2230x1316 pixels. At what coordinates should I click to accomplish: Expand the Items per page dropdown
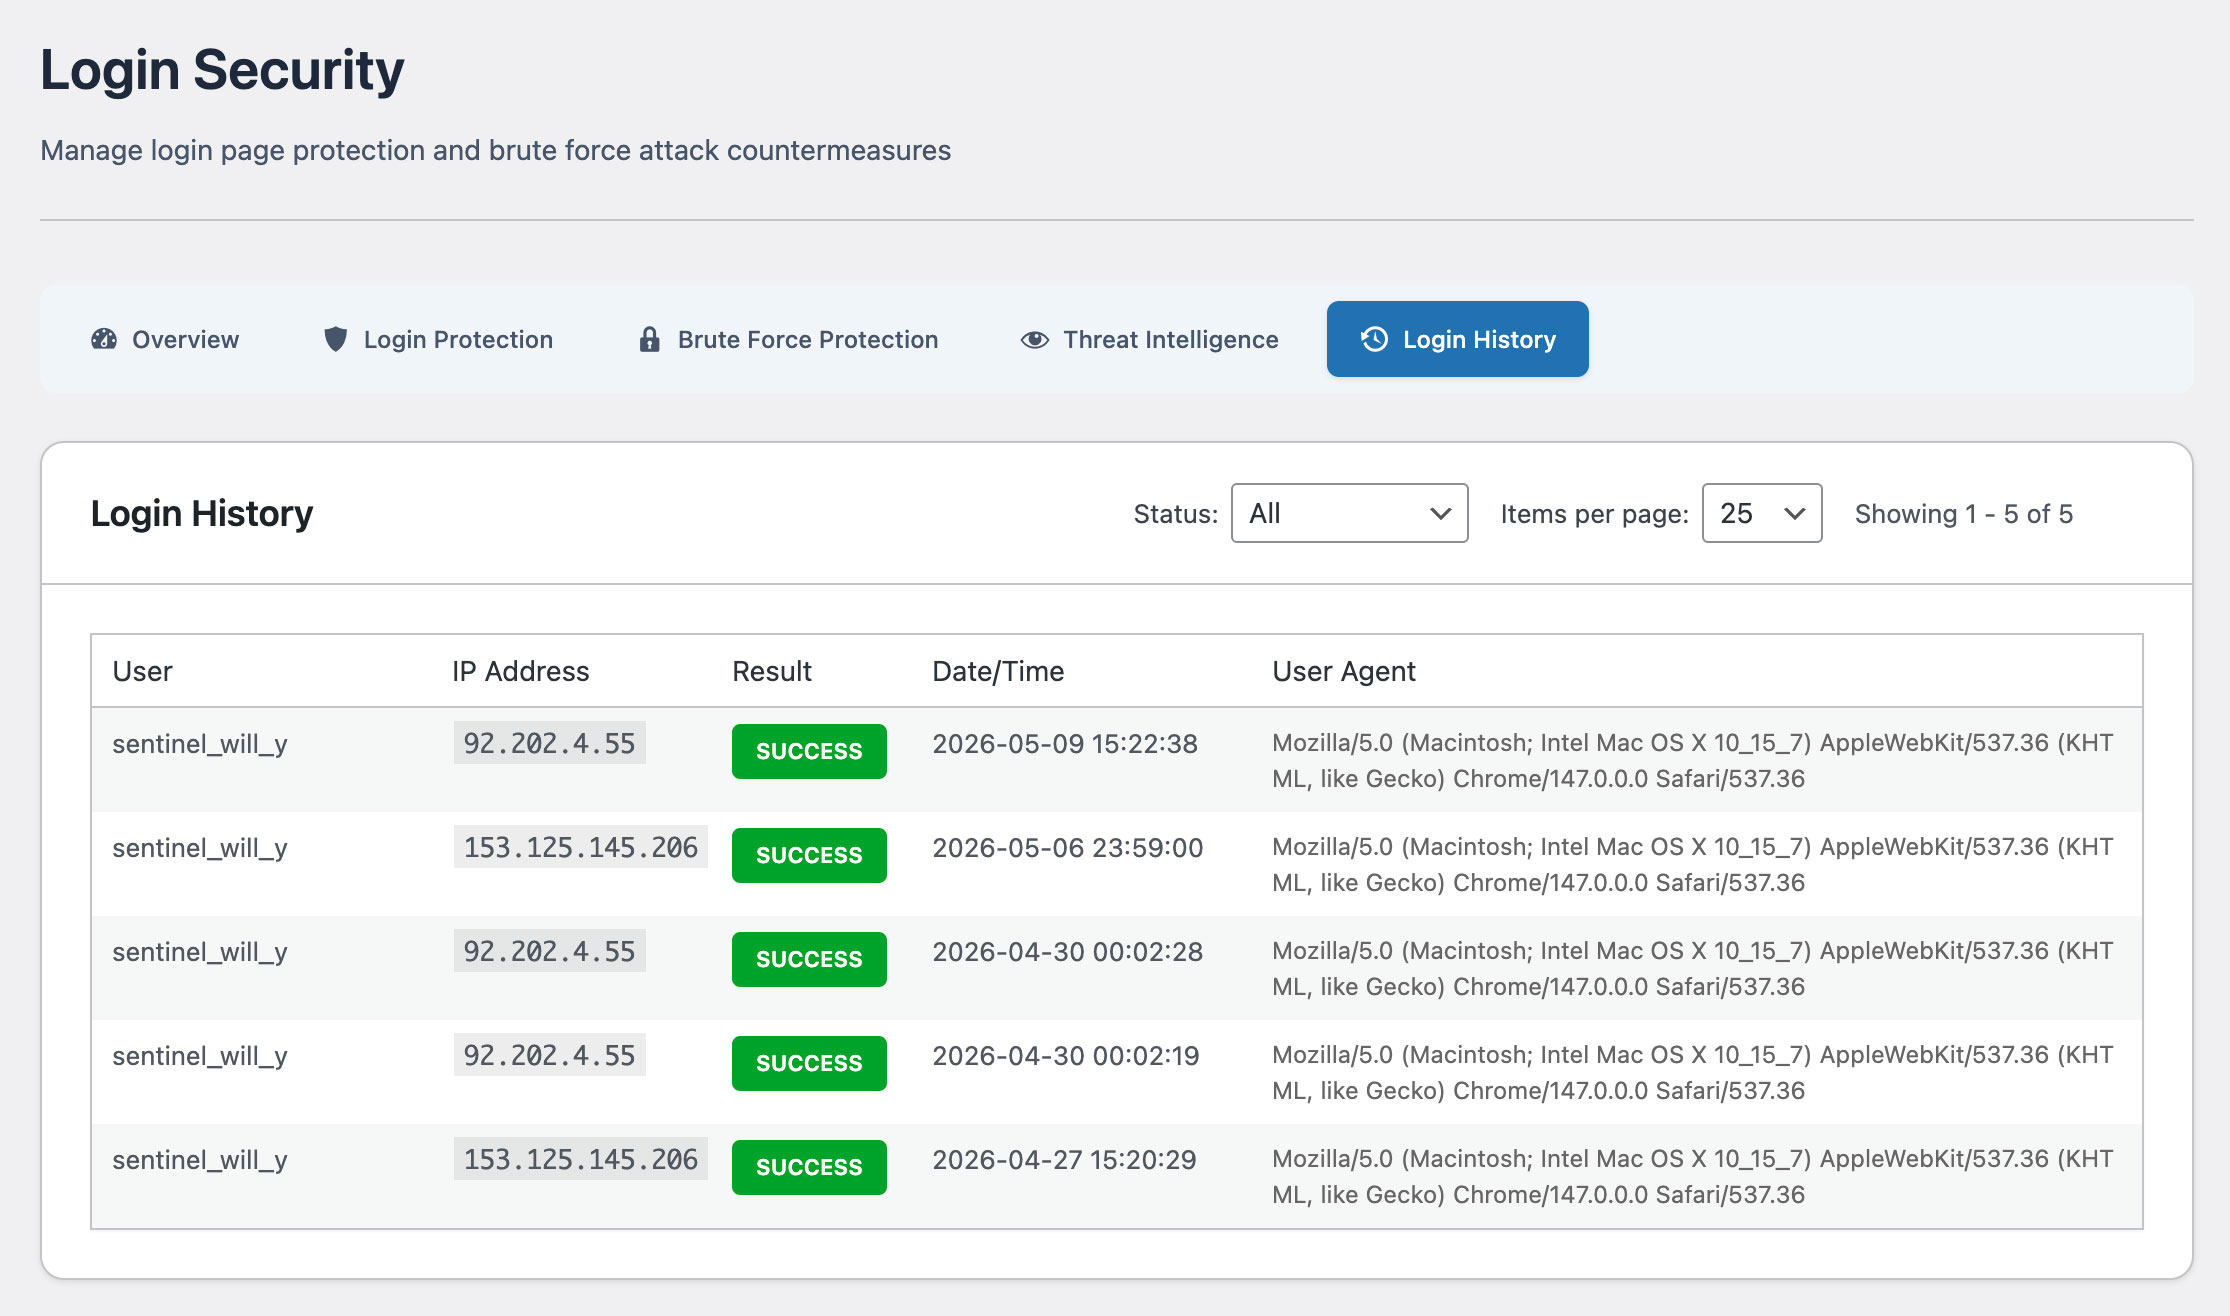click(1762, 513)
